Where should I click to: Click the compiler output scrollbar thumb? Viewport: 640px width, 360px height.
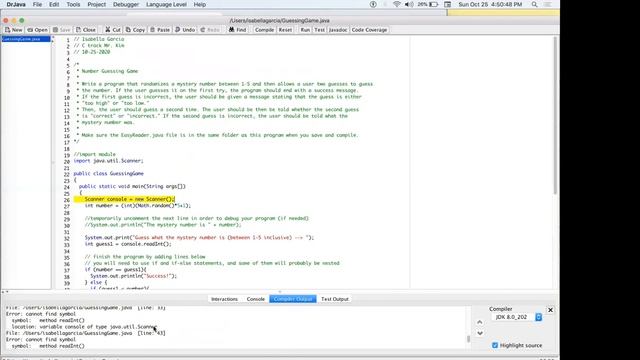[x=468, y=338]
